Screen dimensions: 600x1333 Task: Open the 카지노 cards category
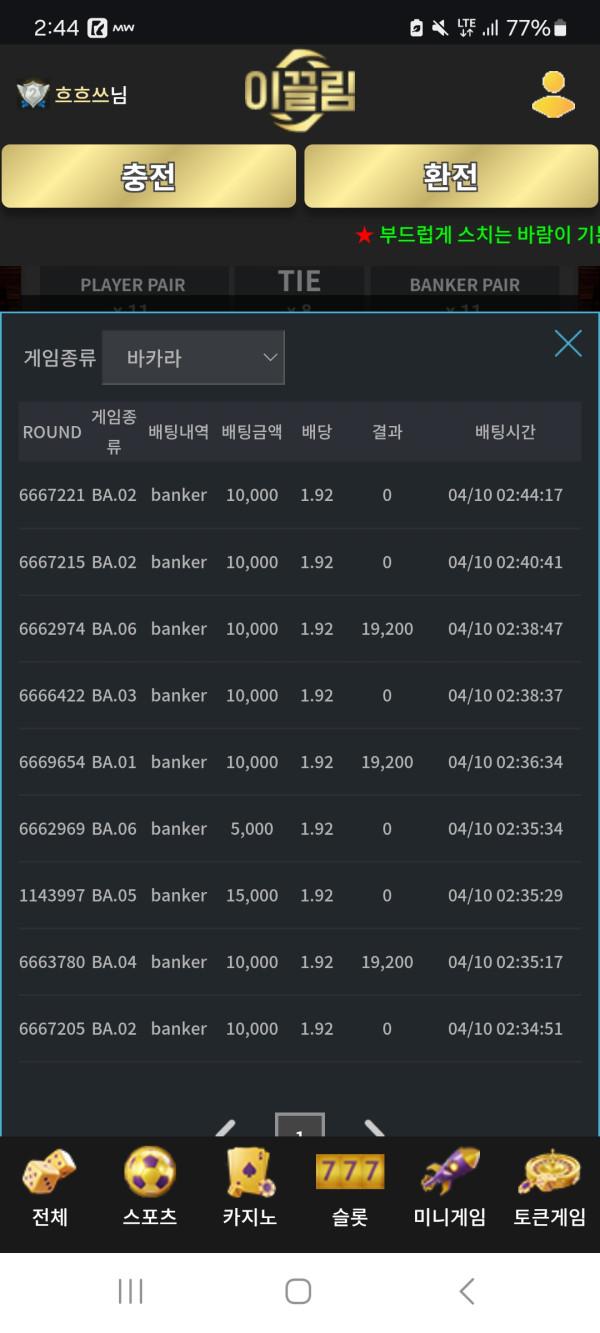tap(250, 1189)
